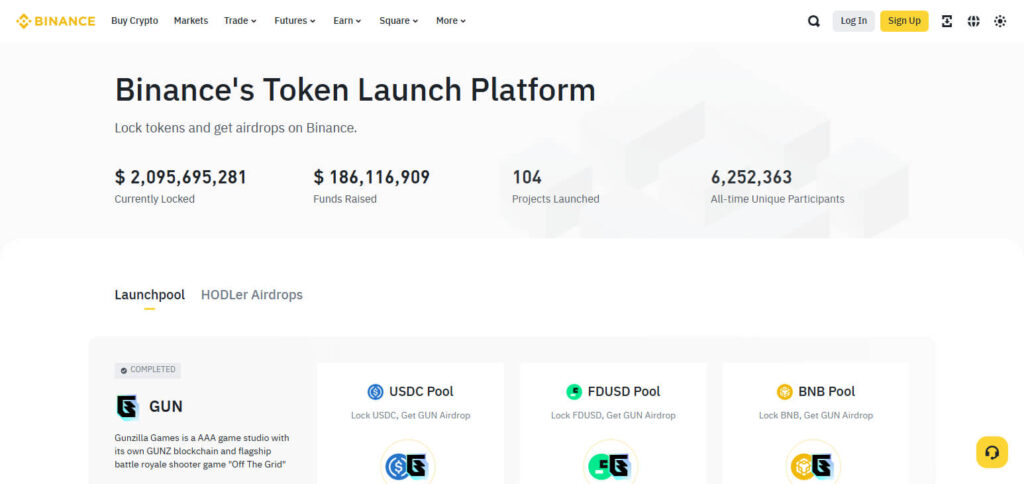
Task: Click 'Lock BNB, Get GUN Airdrop' text
Action: pyautogui.click(x=816, y=415)
